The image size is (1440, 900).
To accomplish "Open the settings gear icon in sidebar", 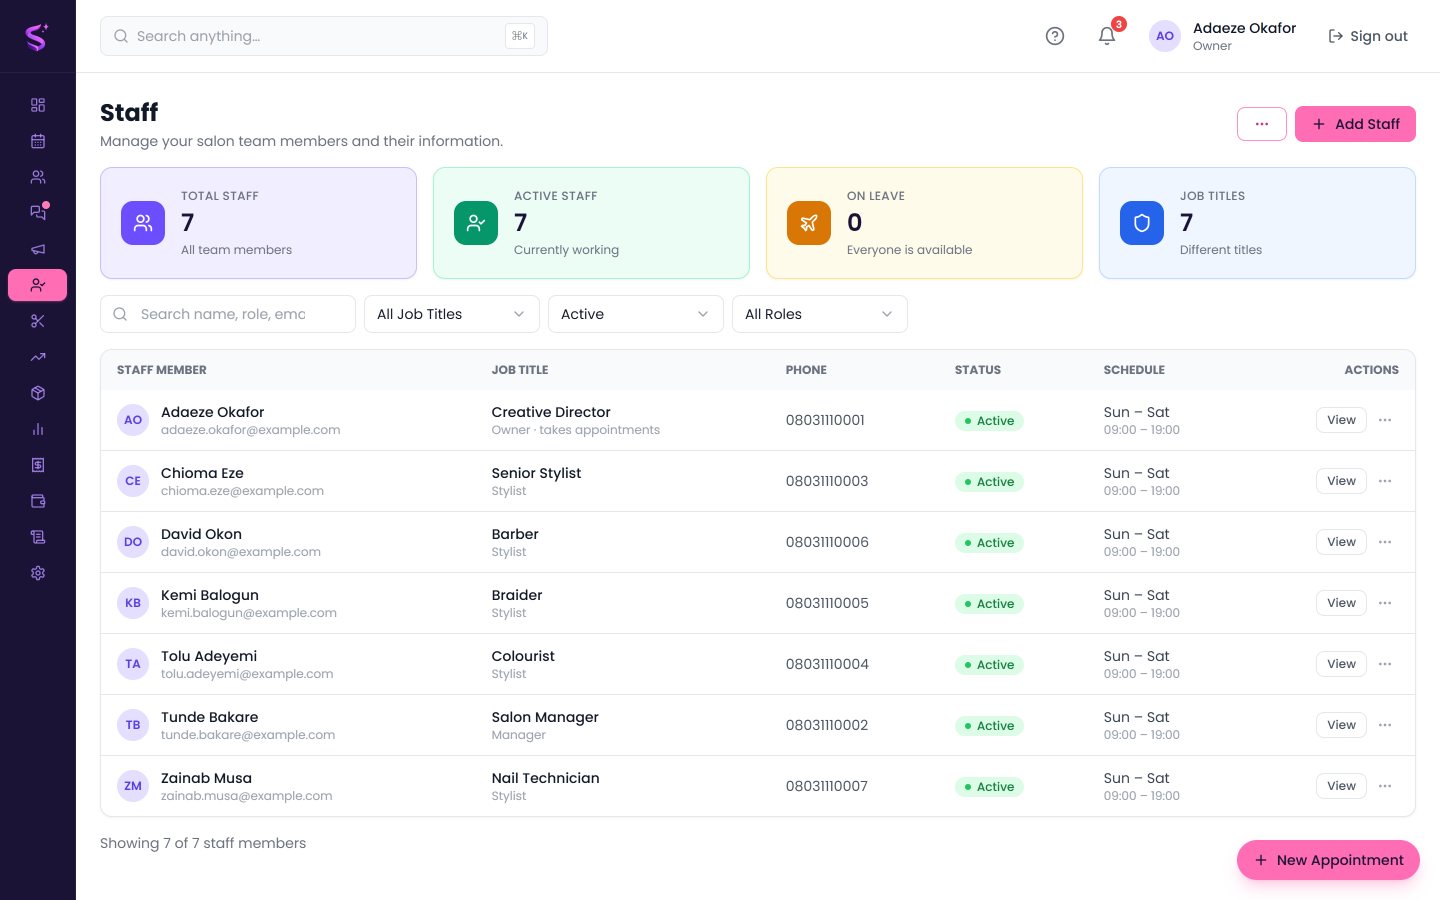I will pyautogui.click(x=38, y=573).
